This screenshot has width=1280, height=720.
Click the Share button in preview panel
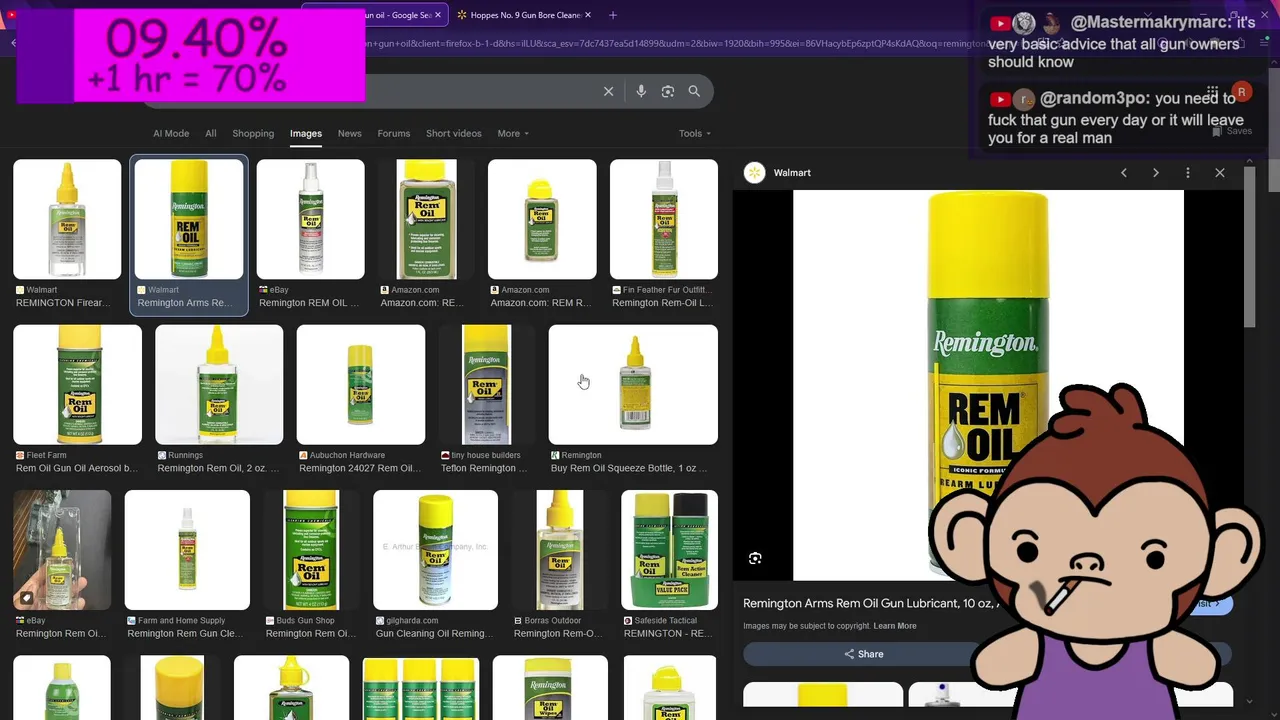[x=864, y=654]
